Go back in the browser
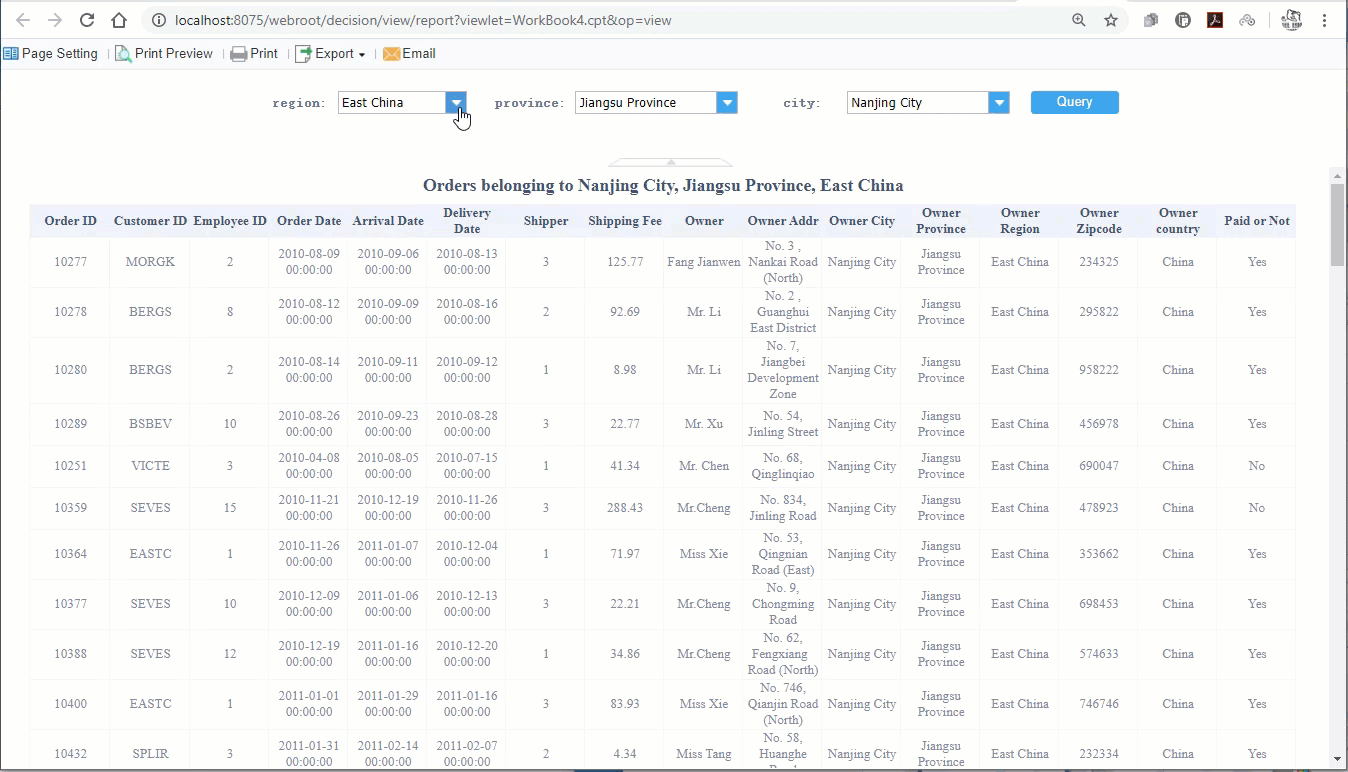 click(x=22, y=20)
